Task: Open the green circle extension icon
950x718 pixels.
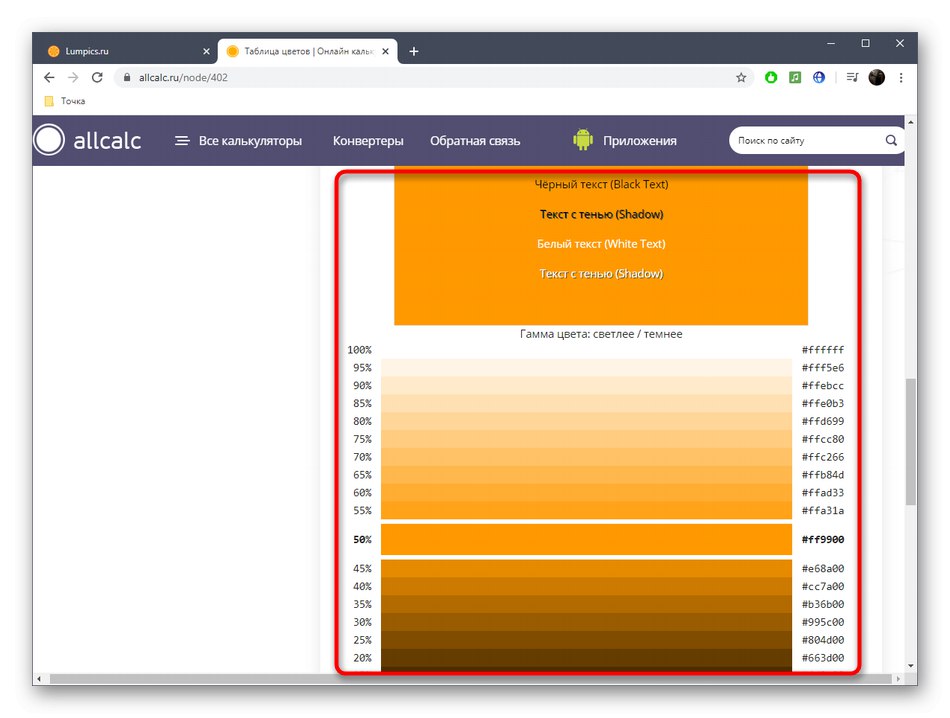Action: pyautogui.click(x=771, y=78)
